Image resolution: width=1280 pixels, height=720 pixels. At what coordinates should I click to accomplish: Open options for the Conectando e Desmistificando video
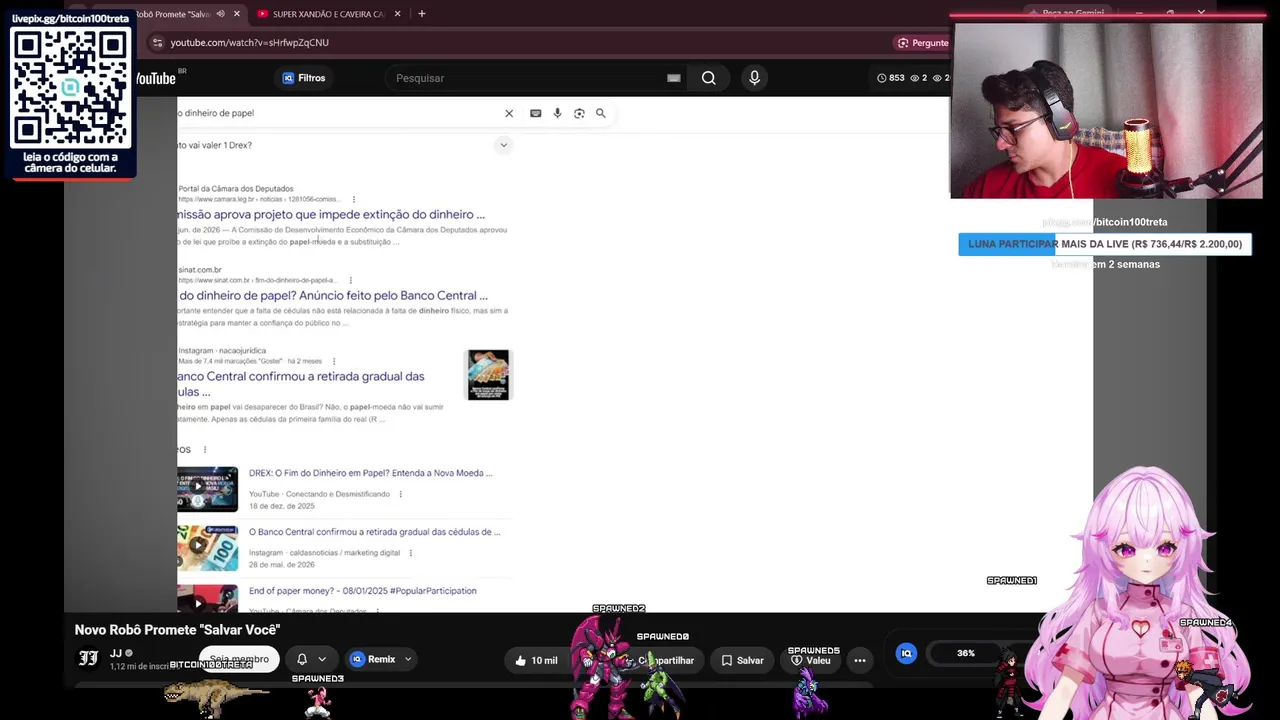401,494
